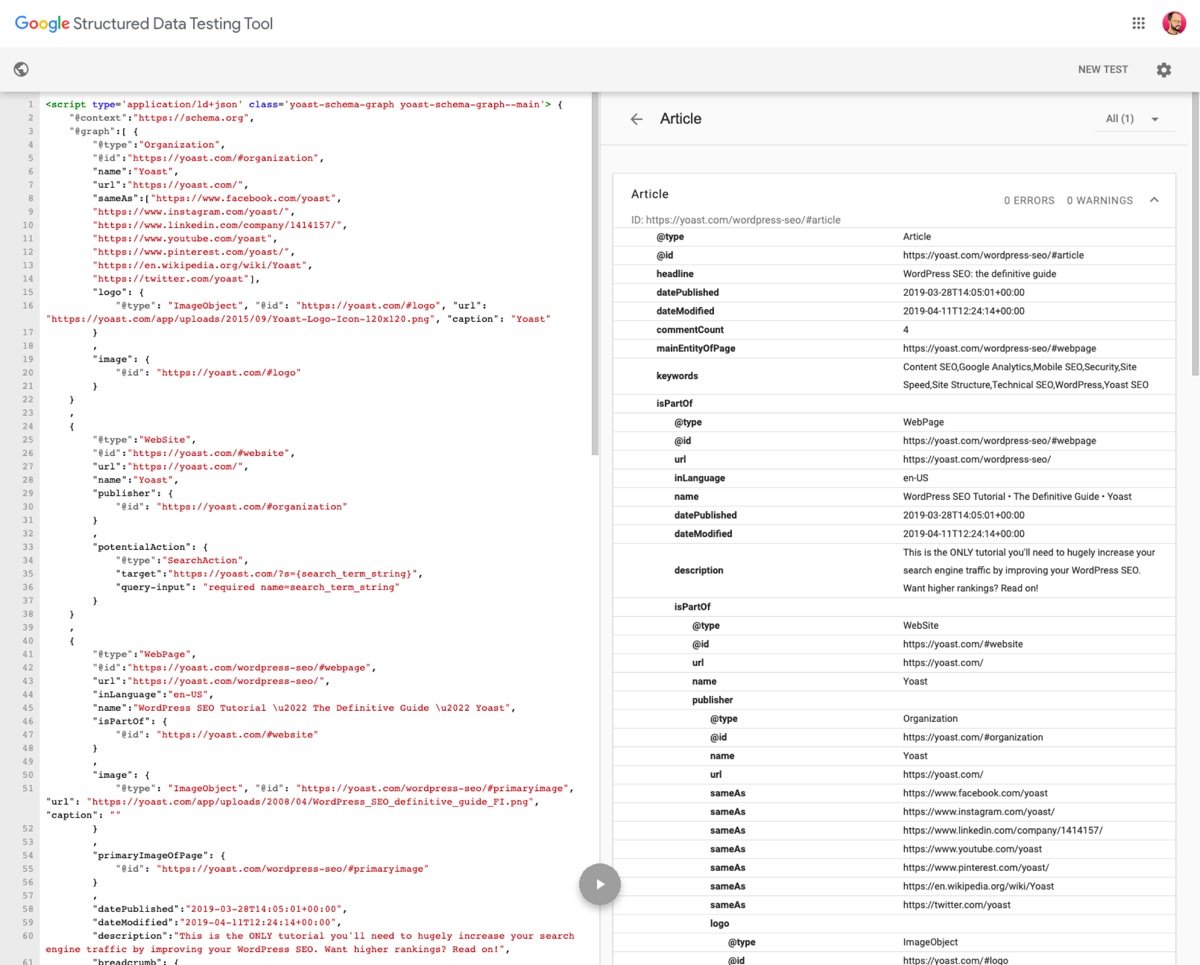Open the Google apps grid icon

(1138, 24)
